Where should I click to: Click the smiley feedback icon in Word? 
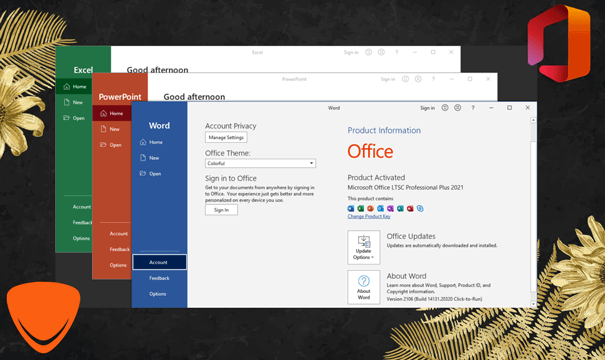[445, 108]
